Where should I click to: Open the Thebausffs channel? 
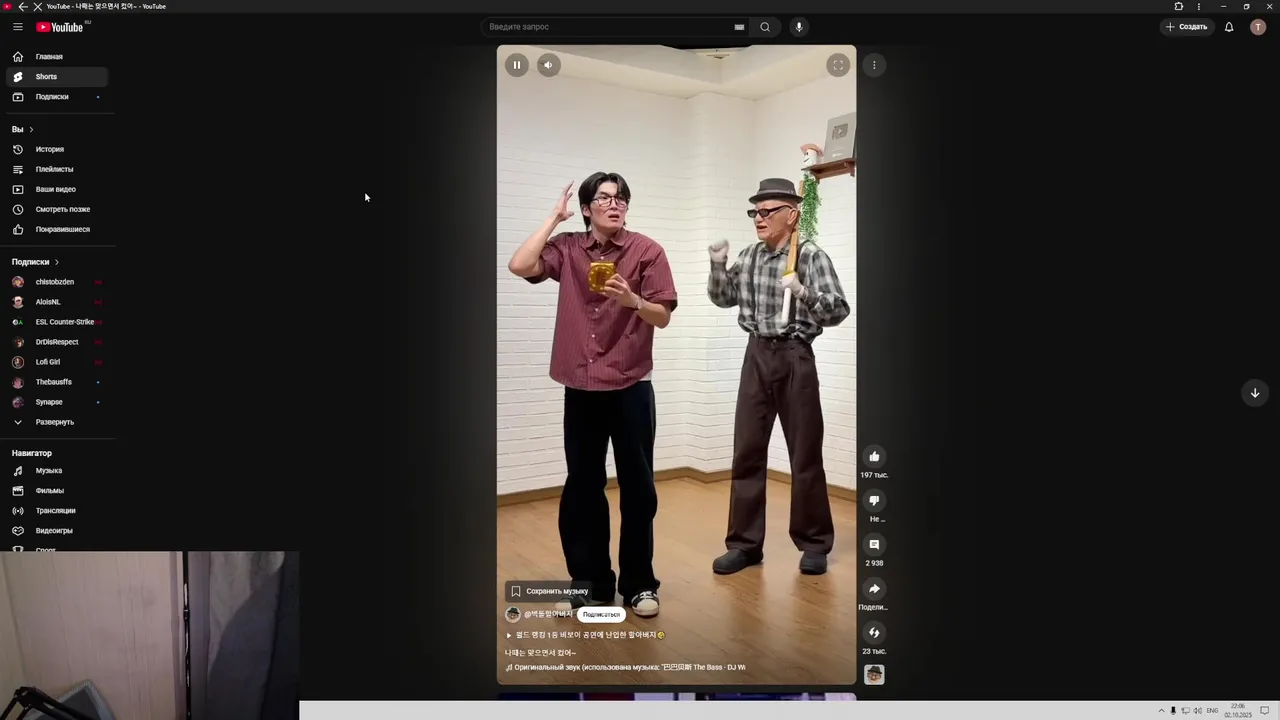(57, 382)
